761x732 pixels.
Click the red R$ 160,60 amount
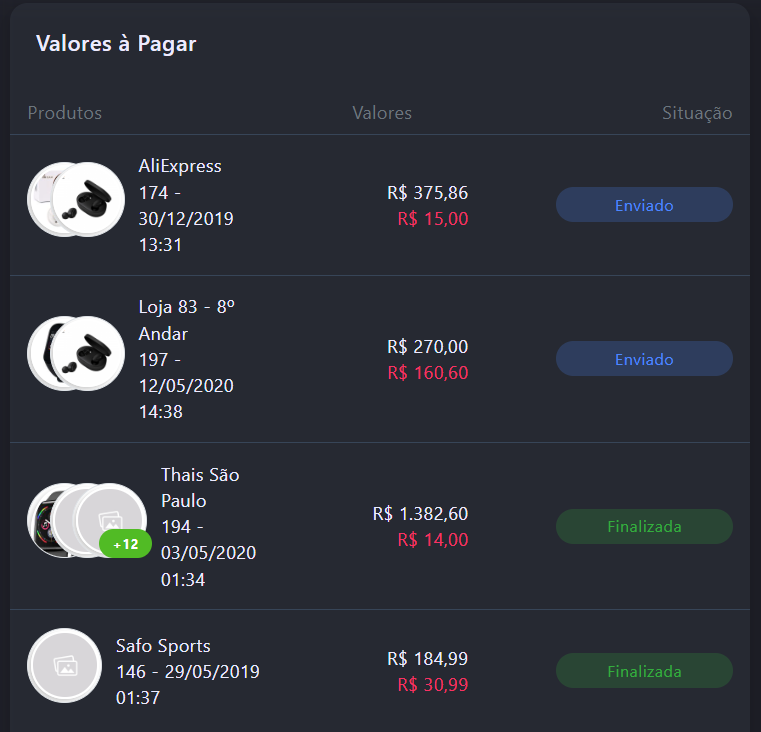click(x=432, y=373)
